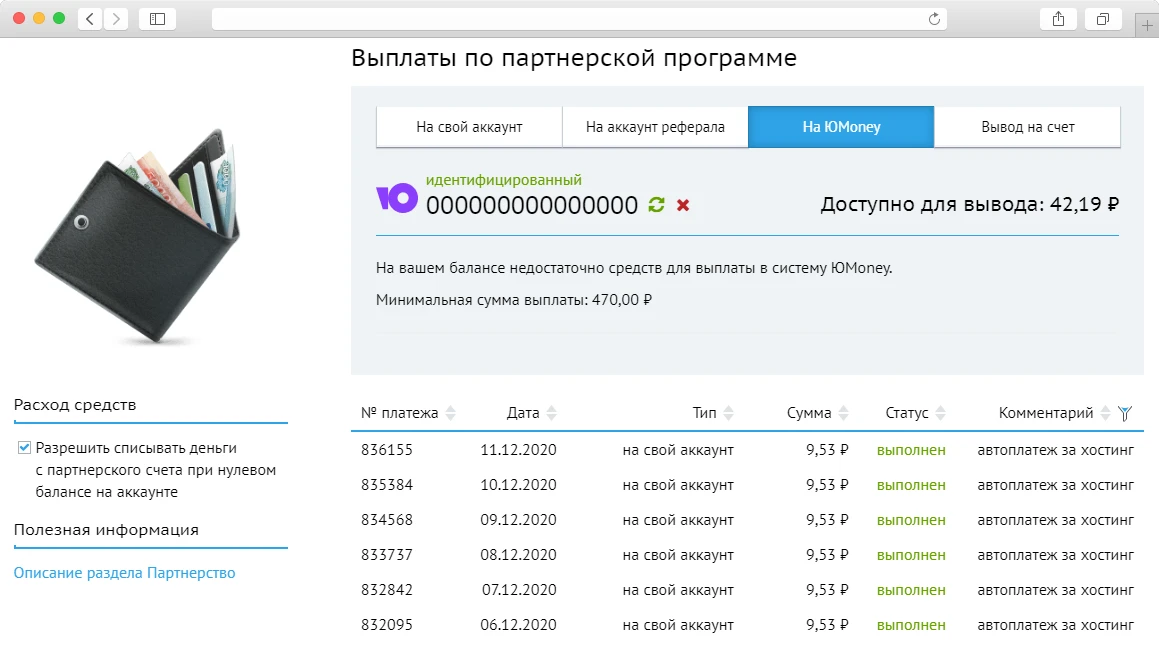This screenshot has width=1159, height=648.
Task: Sort the table by Статус arrows
Action: [942, 412]
